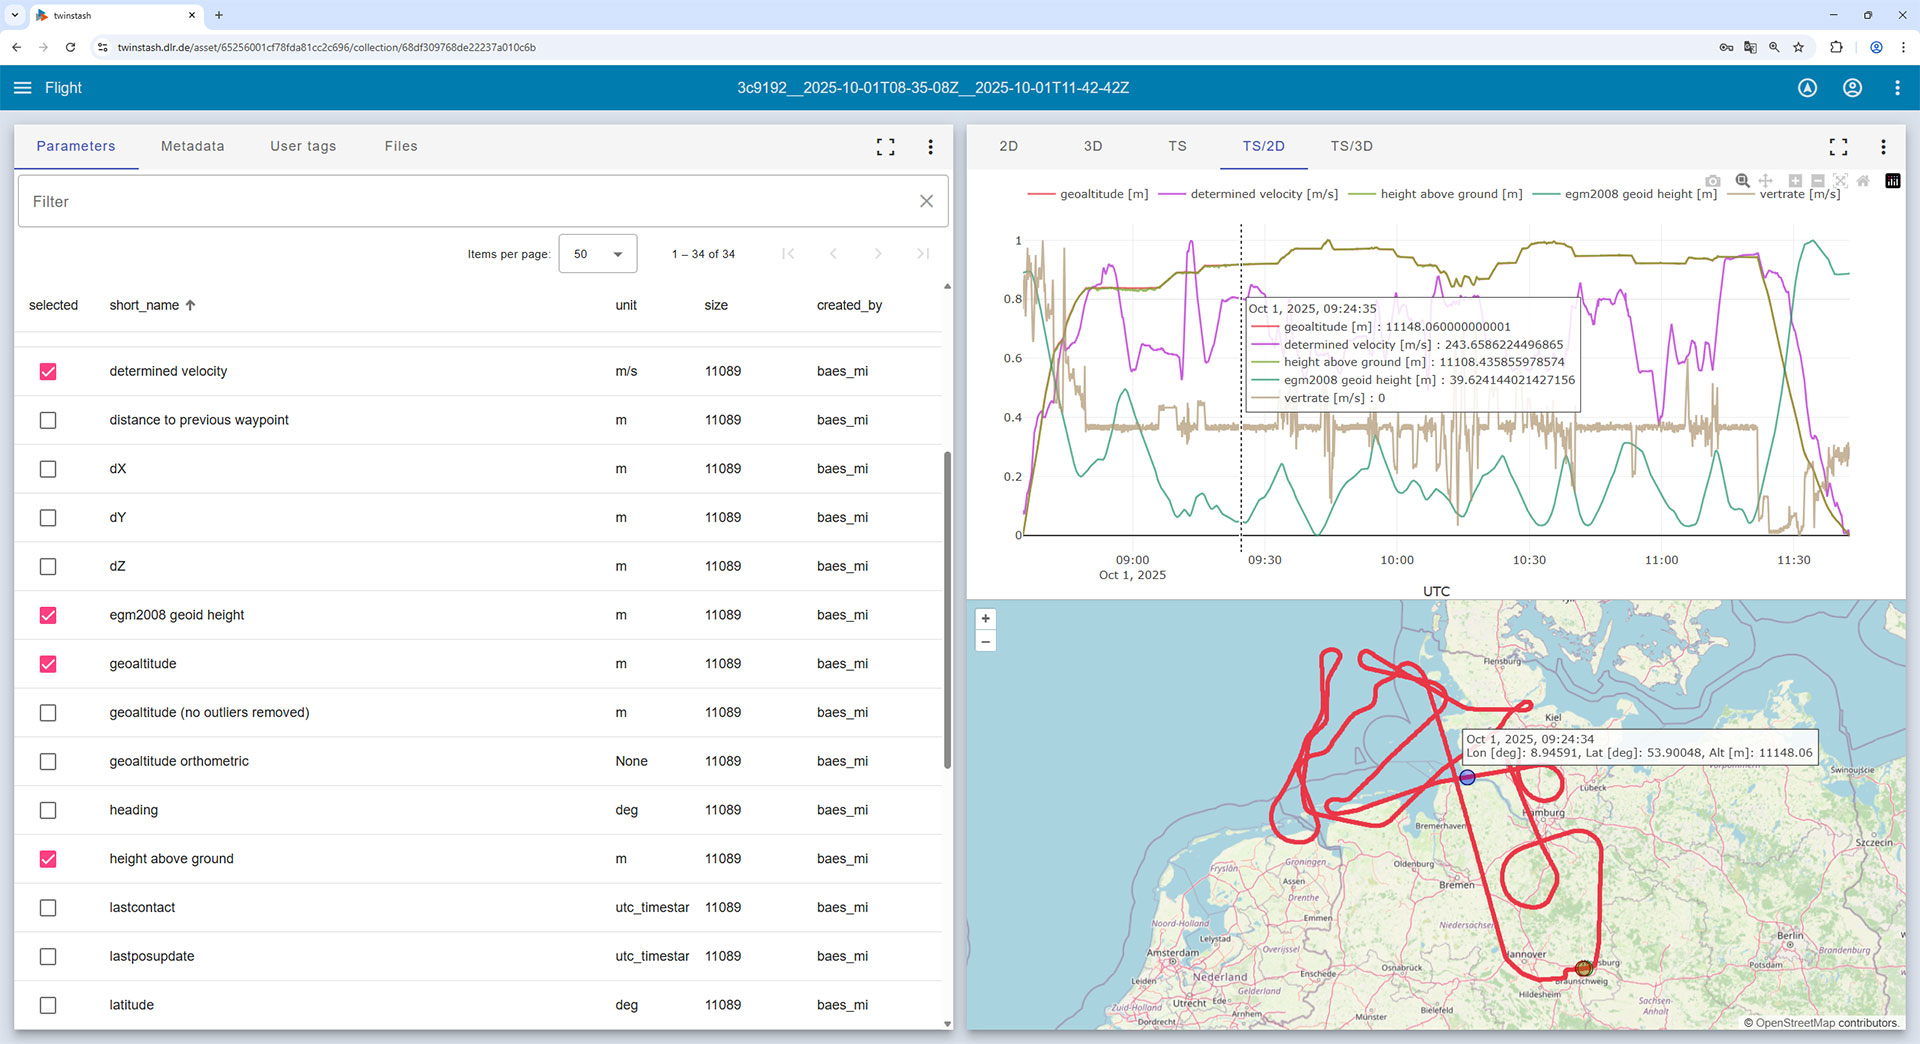Screen dimensions: 1920x1044
Task: Go to the last page of parameters
Action: tap(923, 254)
